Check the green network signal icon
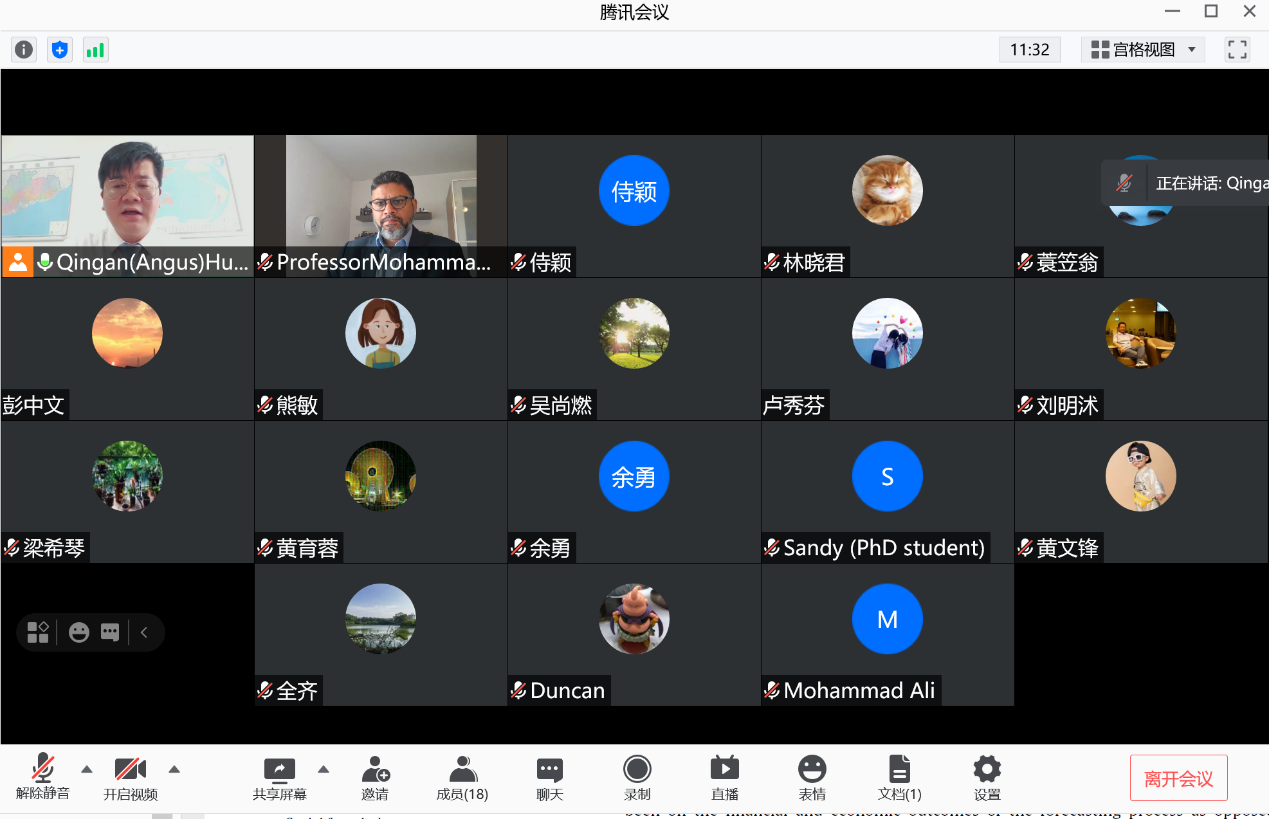Image resolution: width=1269 pixels, height=819 pixels. [x=95, y=49]
